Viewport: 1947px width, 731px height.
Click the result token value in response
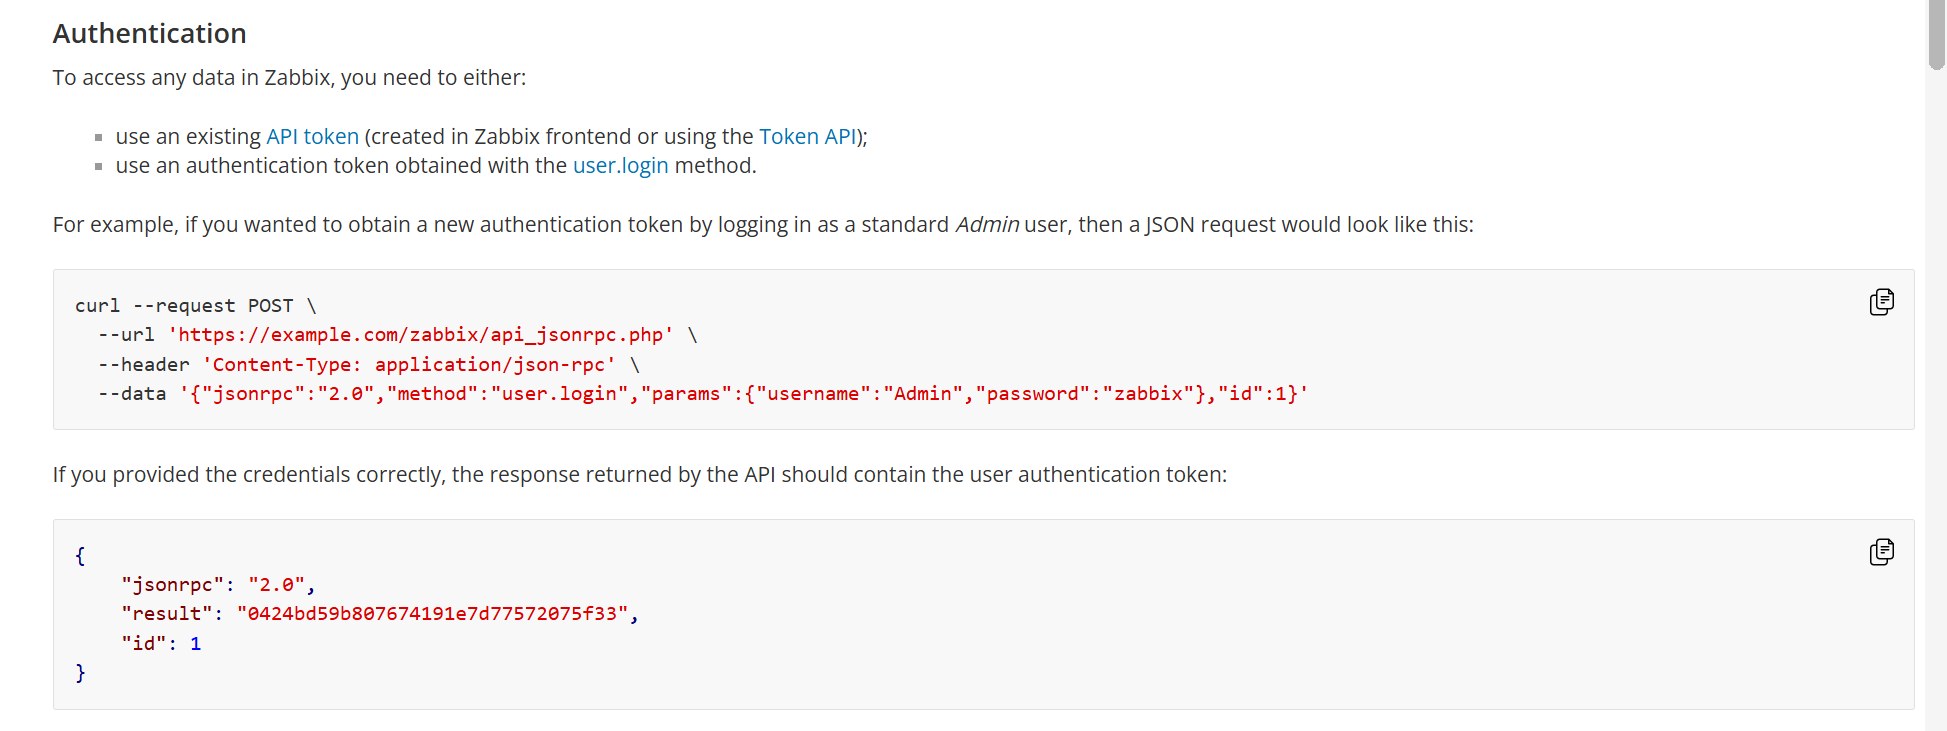click(432, 614)
